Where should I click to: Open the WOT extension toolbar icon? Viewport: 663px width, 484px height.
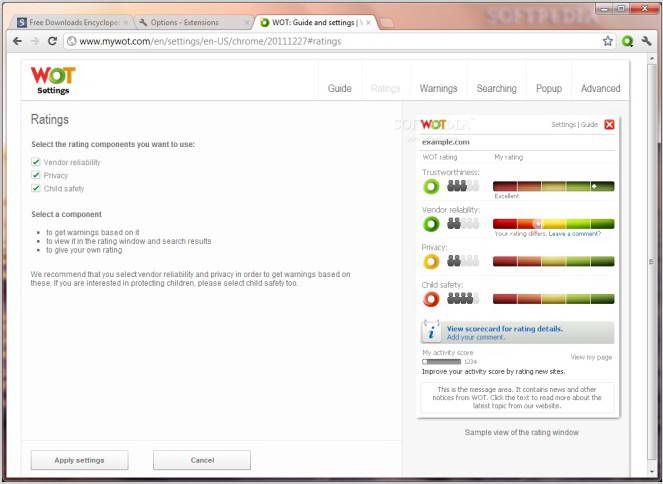(x=627, y=41)
